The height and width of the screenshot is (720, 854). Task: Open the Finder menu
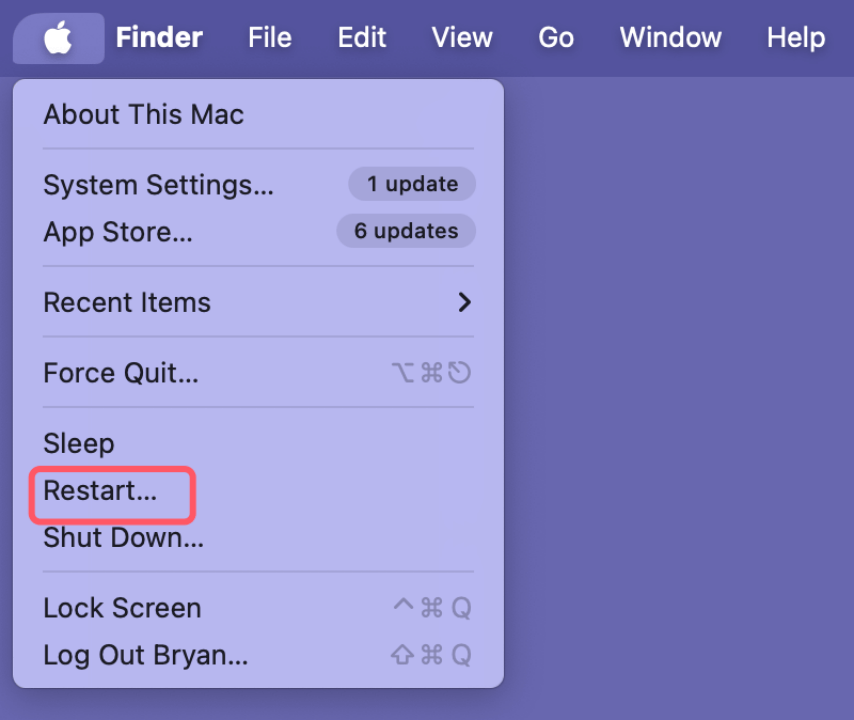click(159, 37)
